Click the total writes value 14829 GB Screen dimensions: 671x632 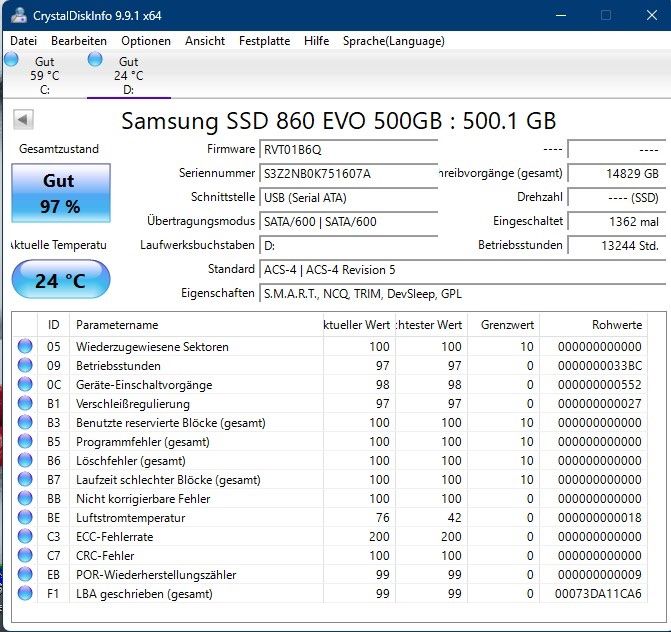coord(616,174)
